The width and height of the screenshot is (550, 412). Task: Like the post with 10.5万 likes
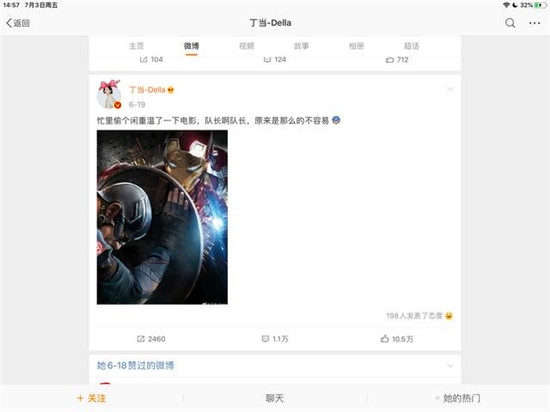(397, 339)
